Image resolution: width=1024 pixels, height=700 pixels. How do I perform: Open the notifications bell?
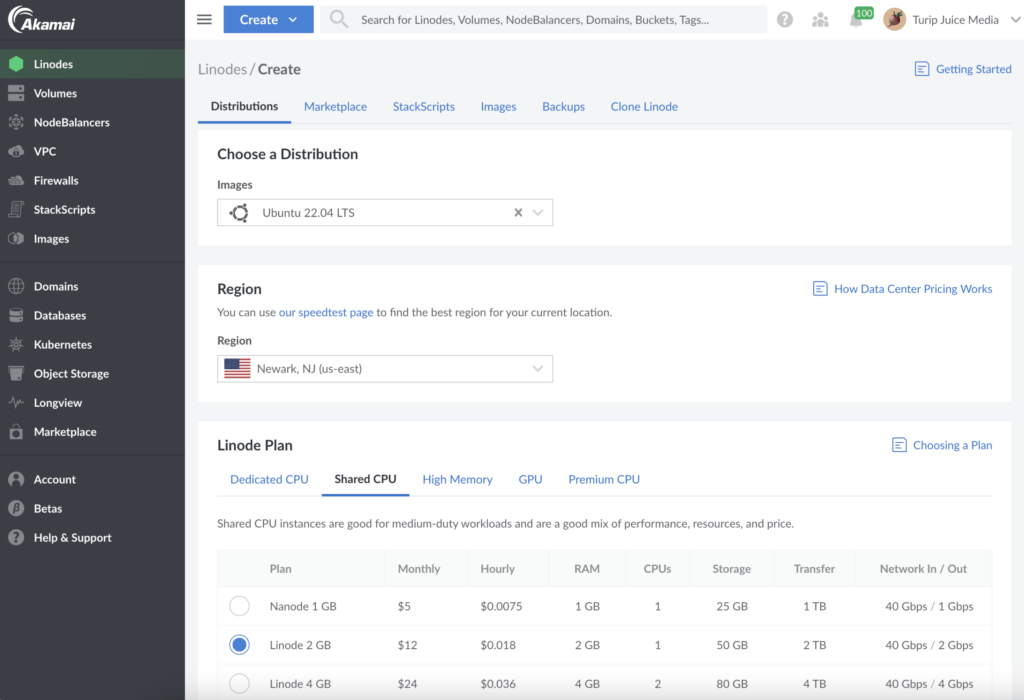point(857,19)
